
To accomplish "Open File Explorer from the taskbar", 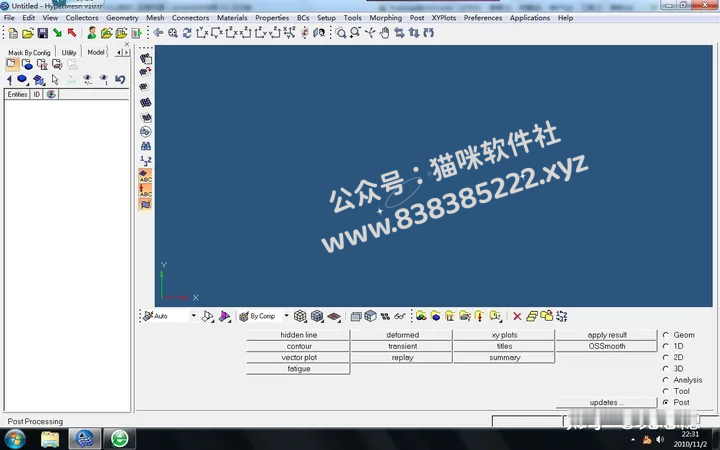I will [50, 439].
